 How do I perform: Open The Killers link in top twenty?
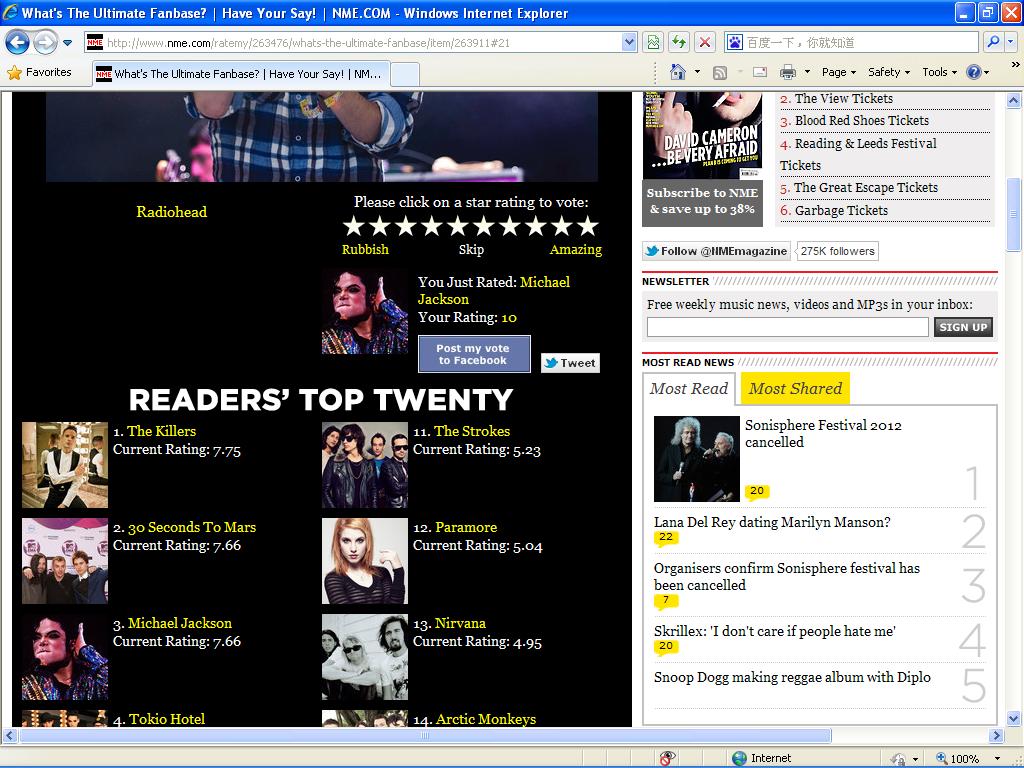[161, 431]
